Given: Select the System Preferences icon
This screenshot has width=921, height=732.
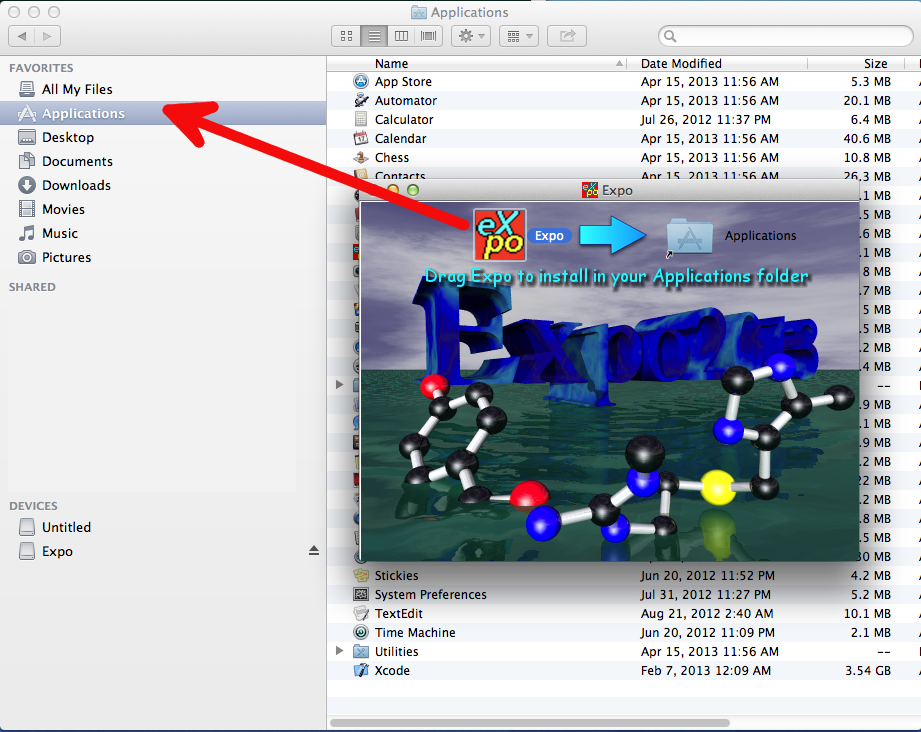Looking at the screenshot, I should pos(361,595).
